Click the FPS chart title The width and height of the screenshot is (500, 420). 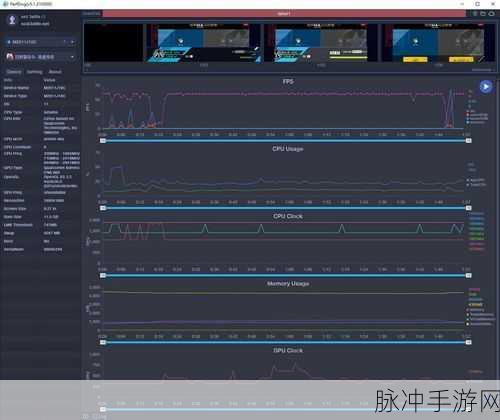(x=288, y=82)
